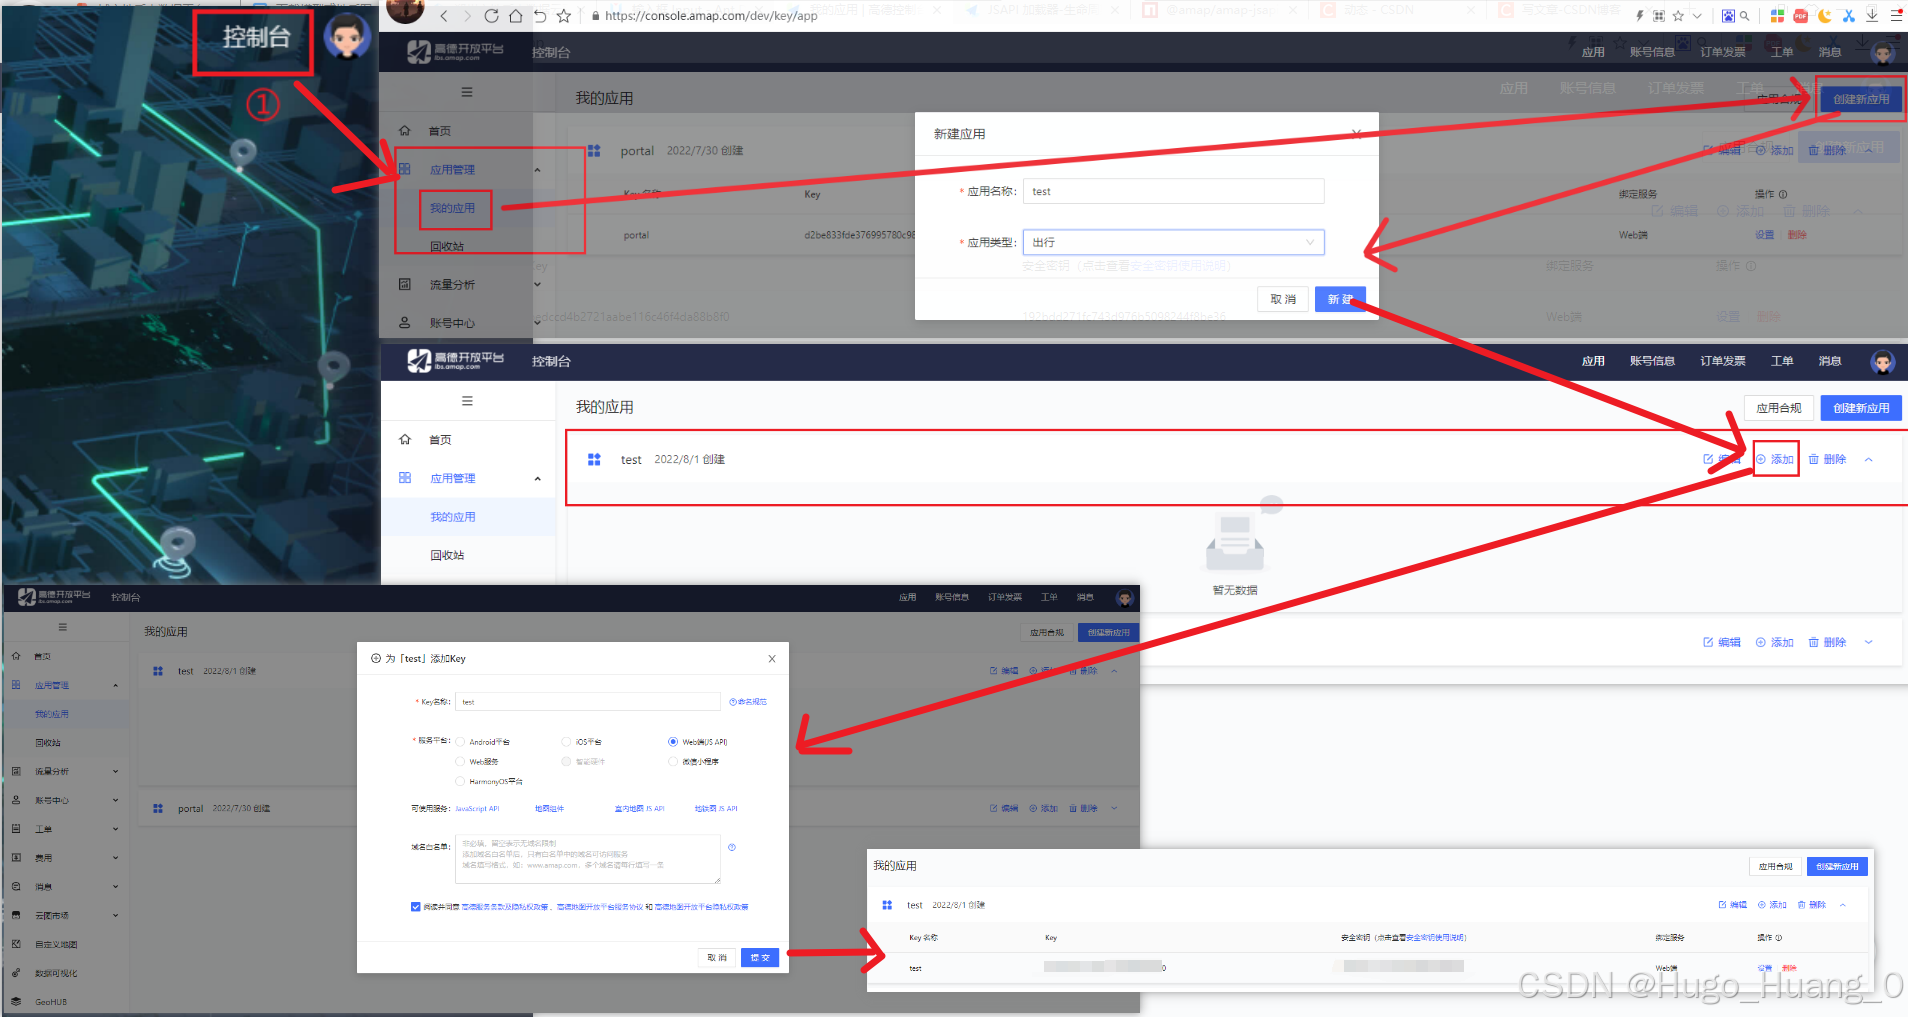Click 取消 in the 添加Key dialog

point(717,957)
